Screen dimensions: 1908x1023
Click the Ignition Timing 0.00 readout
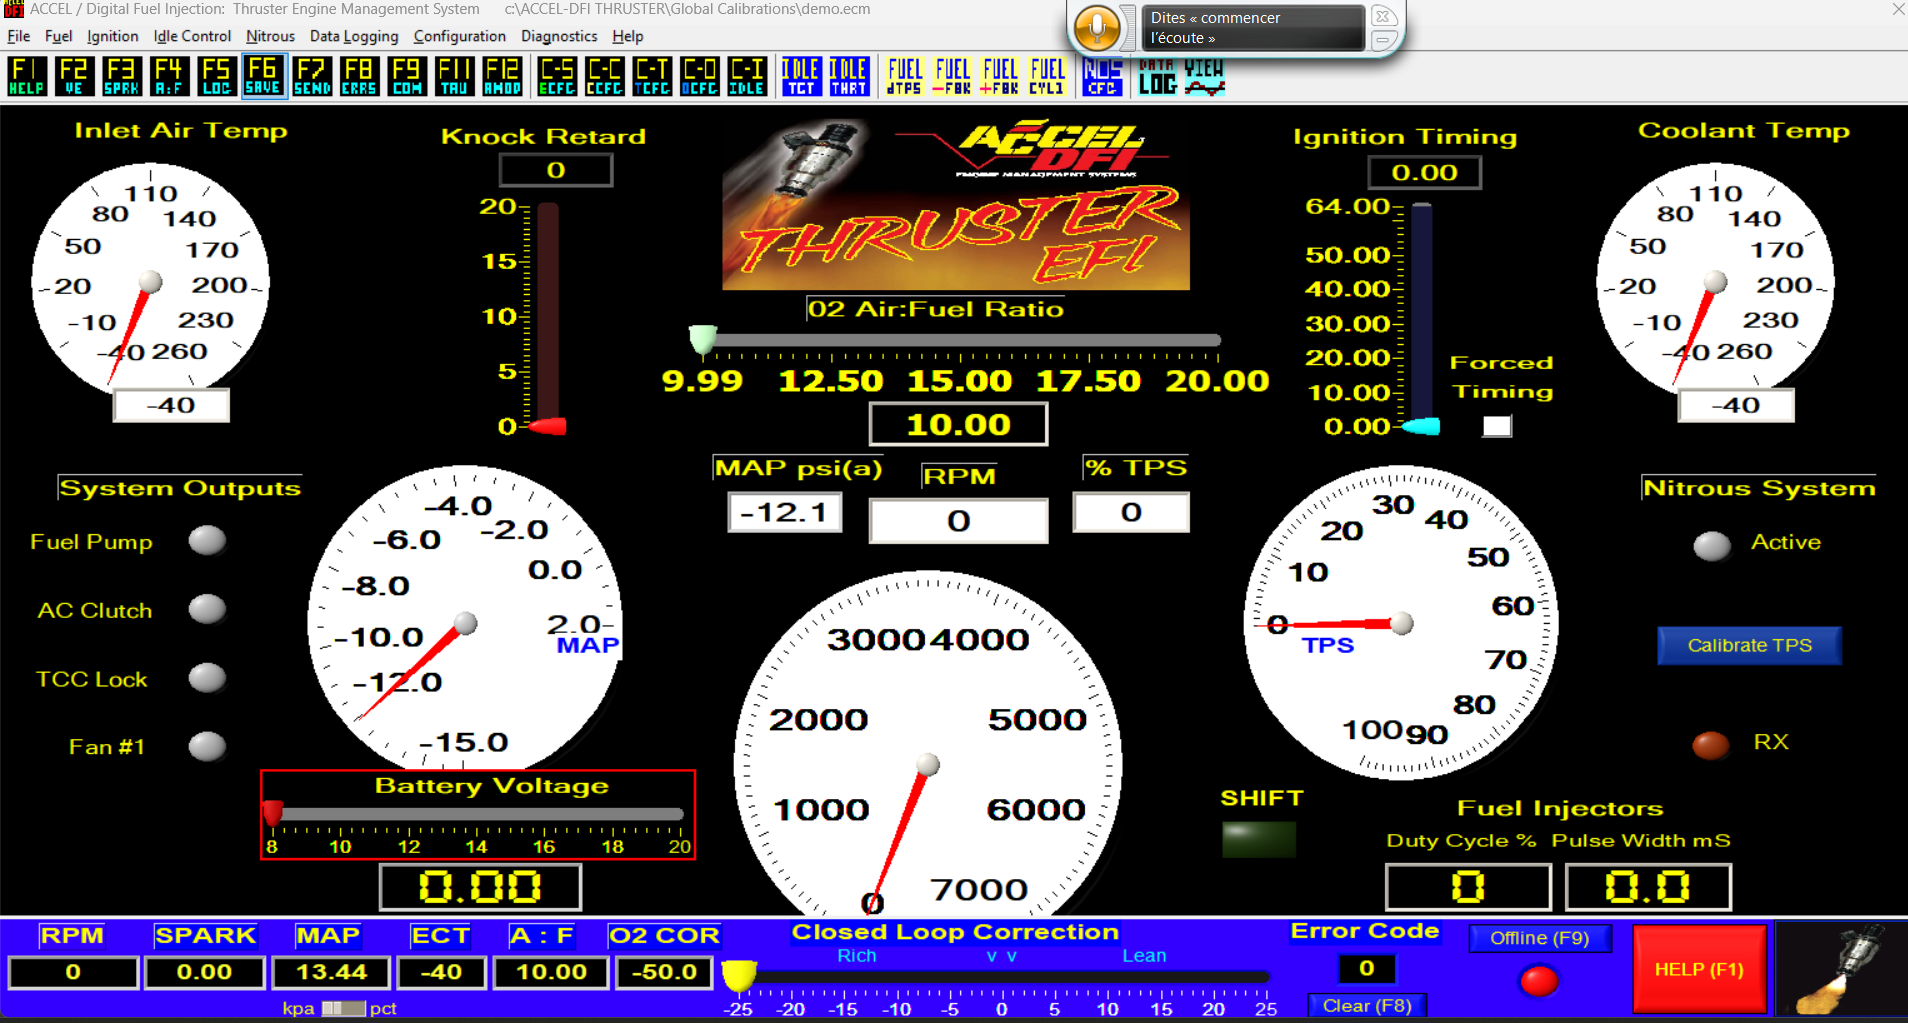coord(1424,172)
